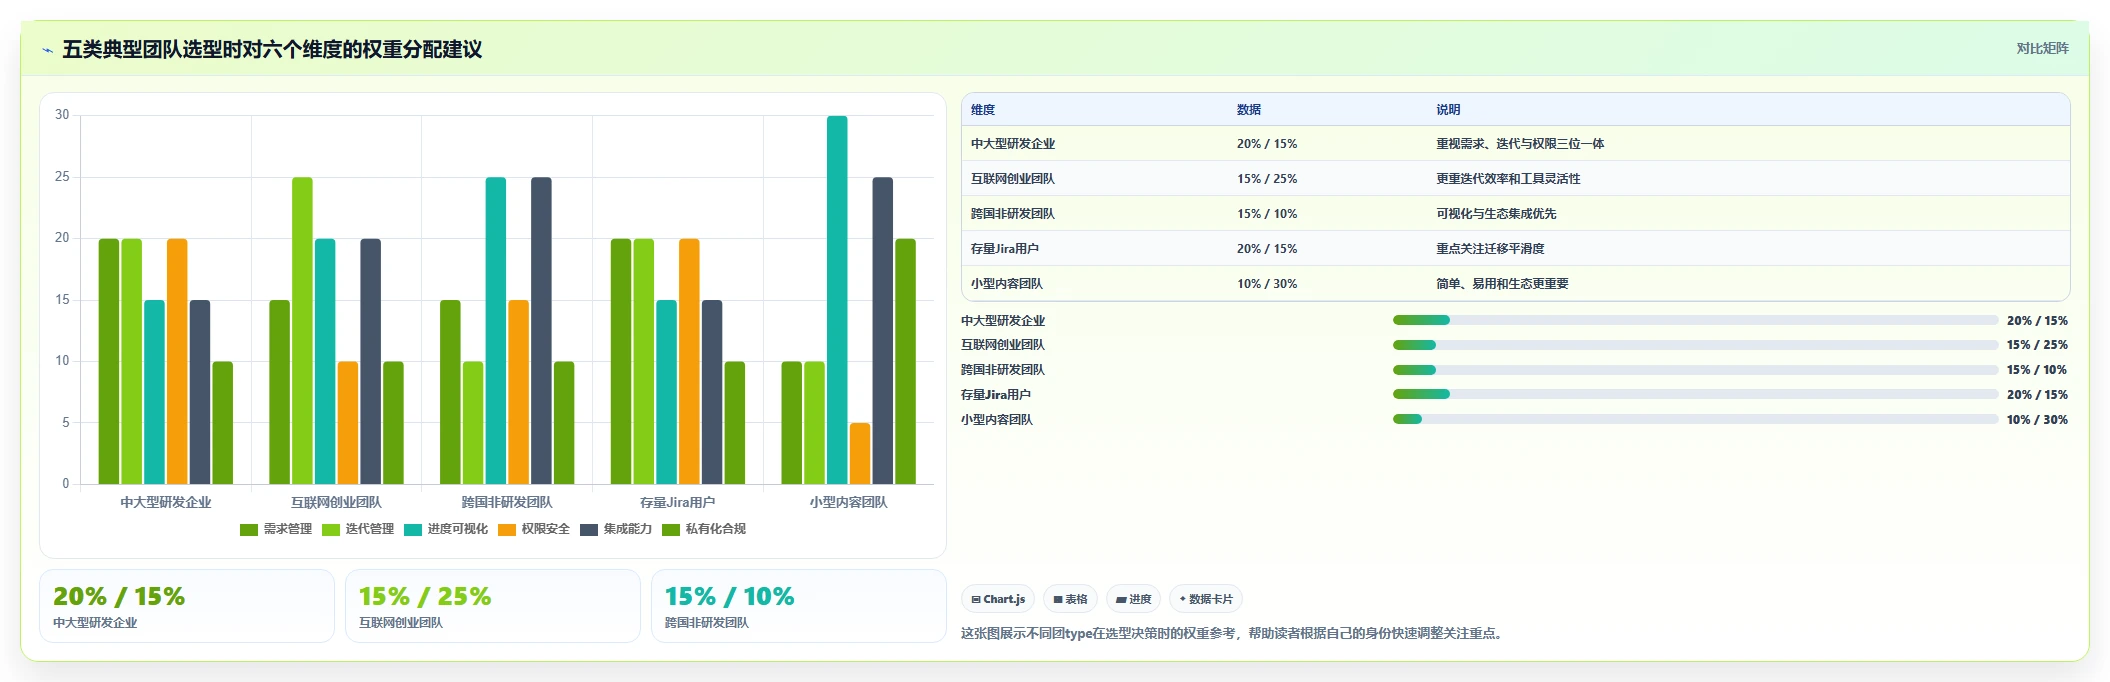Click the 互联网创业团队 label in the progress list

(x=1003, y=345)
